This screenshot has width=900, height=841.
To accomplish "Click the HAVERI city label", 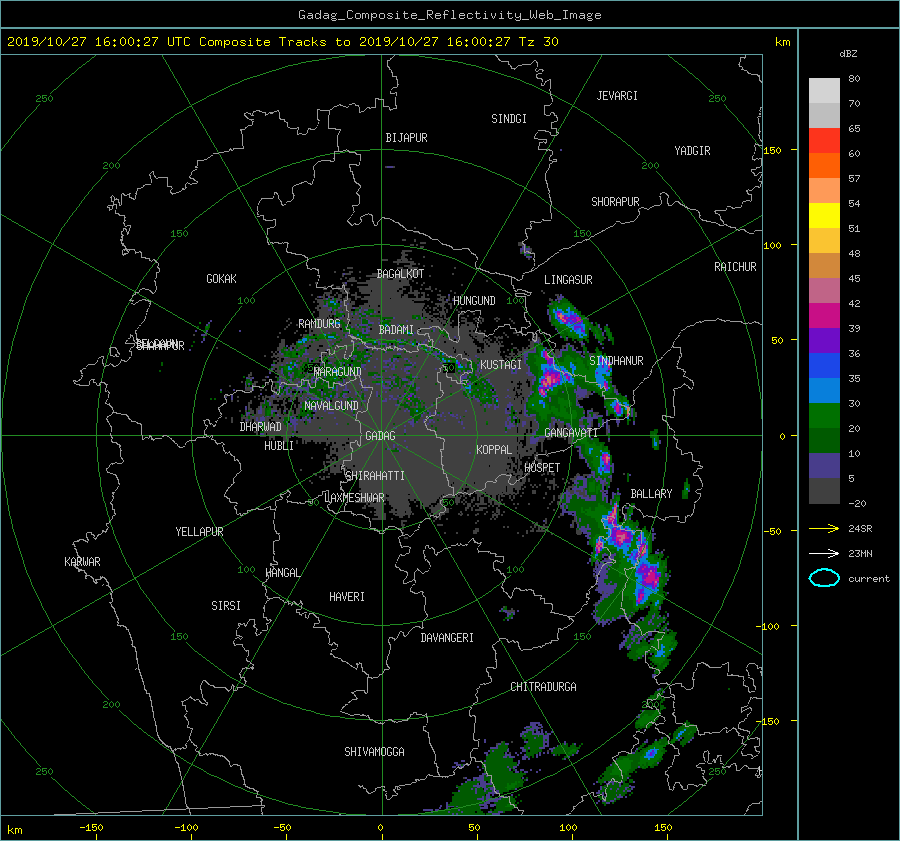I will point(347,597).
